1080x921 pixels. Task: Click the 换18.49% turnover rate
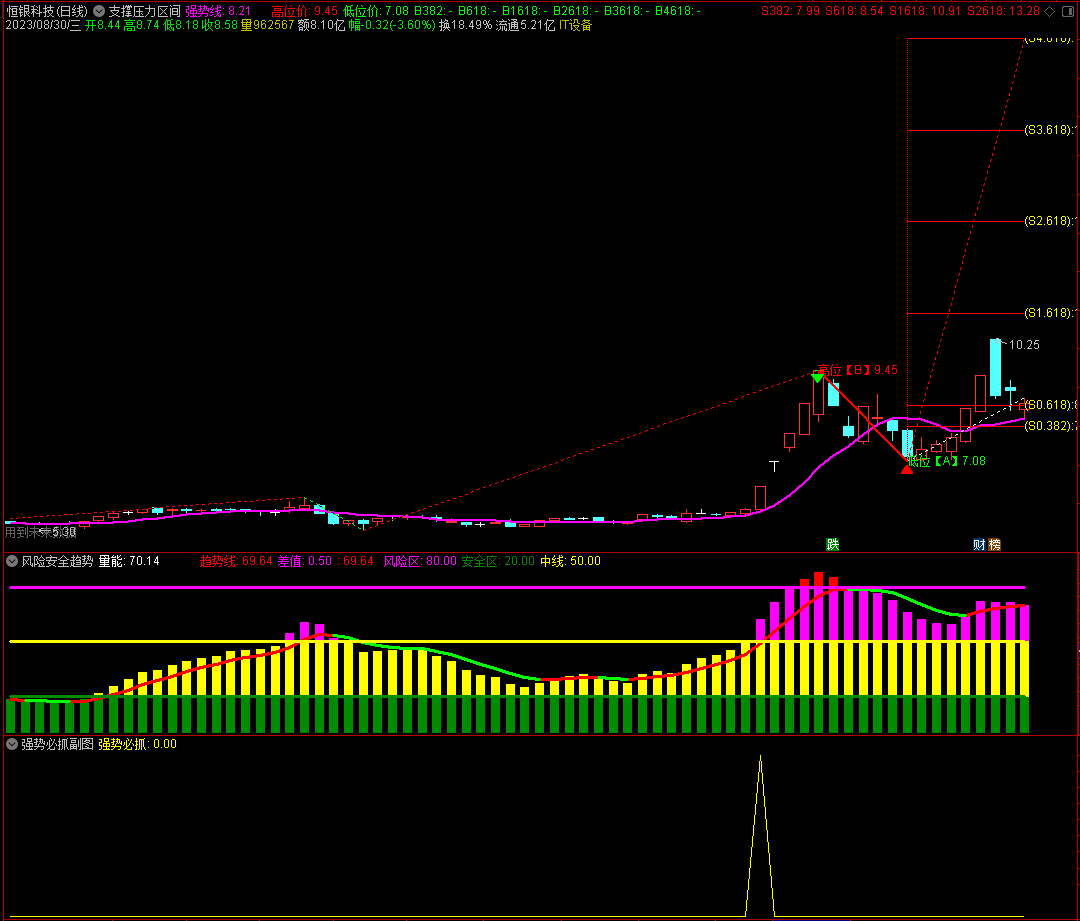466,25
